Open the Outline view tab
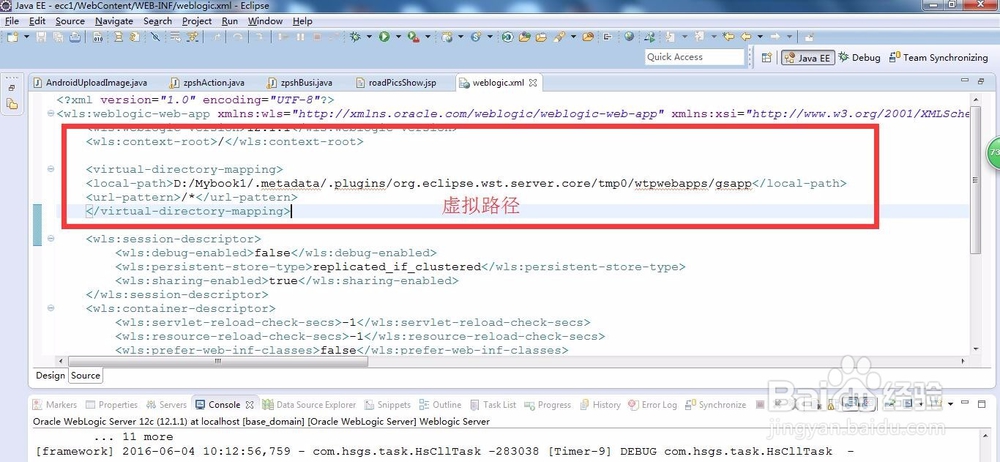This screenshot has width=1000, height=462. click(x=440, y=405)
